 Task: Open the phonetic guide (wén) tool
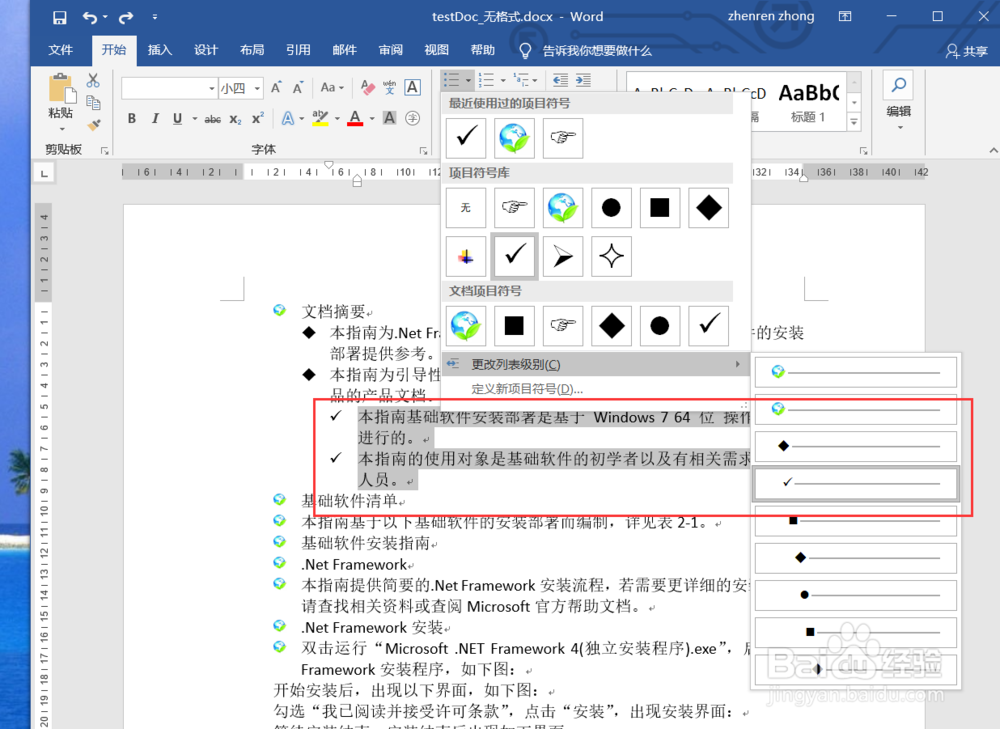[x=390, y=87]
